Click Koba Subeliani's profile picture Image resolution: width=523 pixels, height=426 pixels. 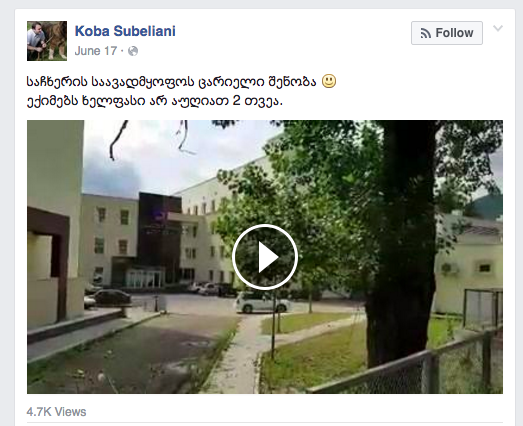tap(47, 41)
